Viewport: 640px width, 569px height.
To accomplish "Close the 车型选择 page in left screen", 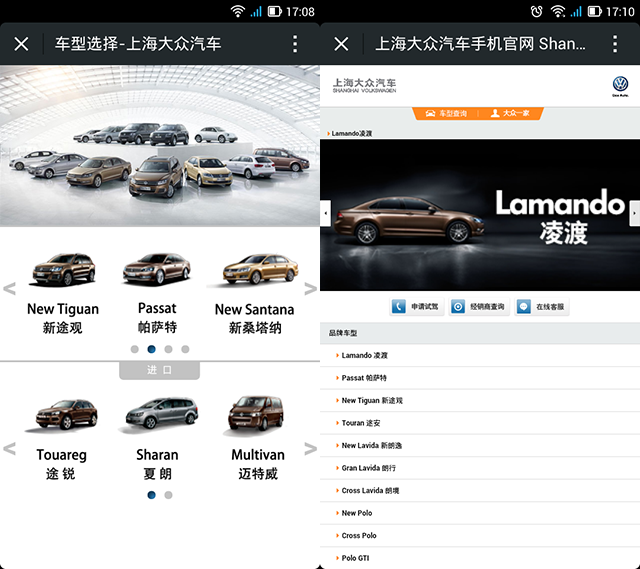I will point(21,44).
